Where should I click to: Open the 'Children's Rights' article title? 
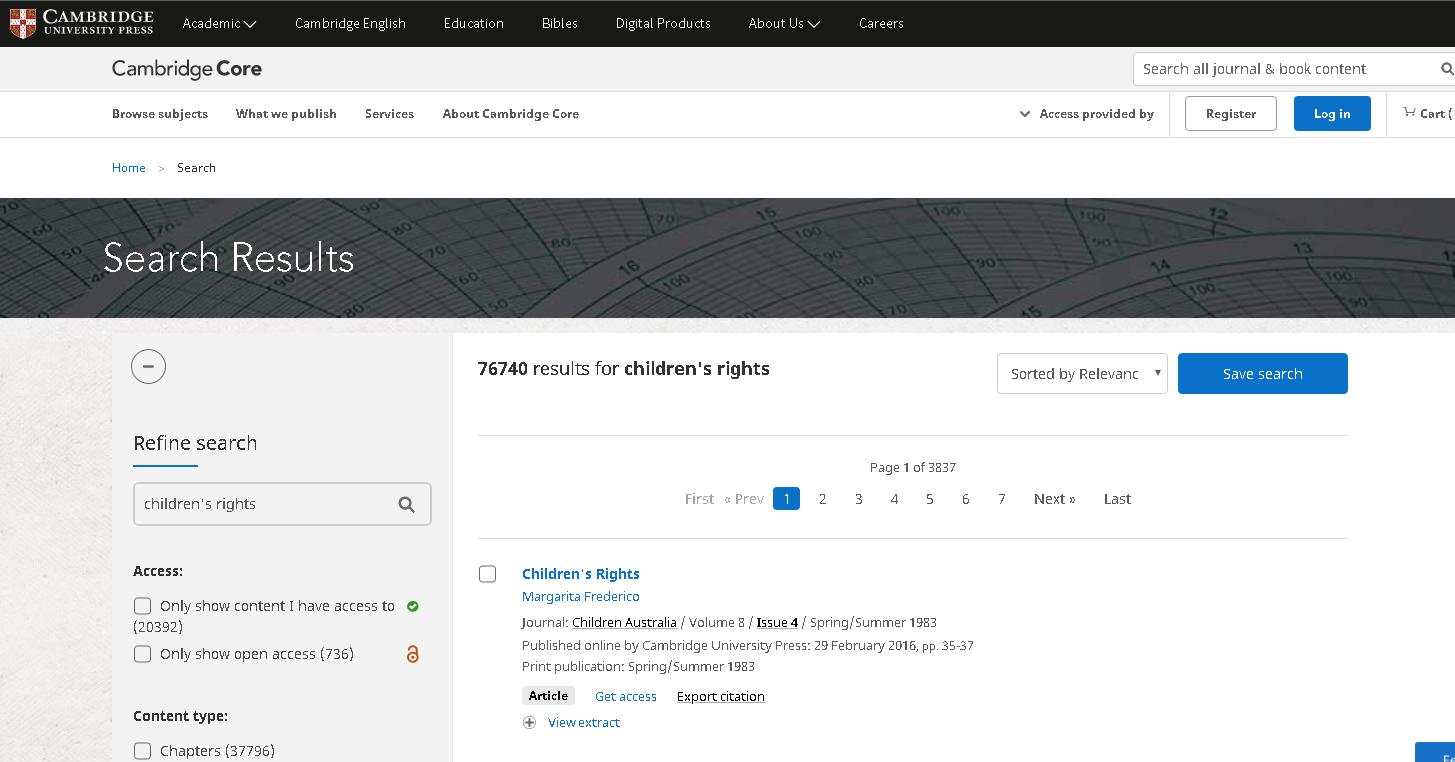click(x=581, y=574)
